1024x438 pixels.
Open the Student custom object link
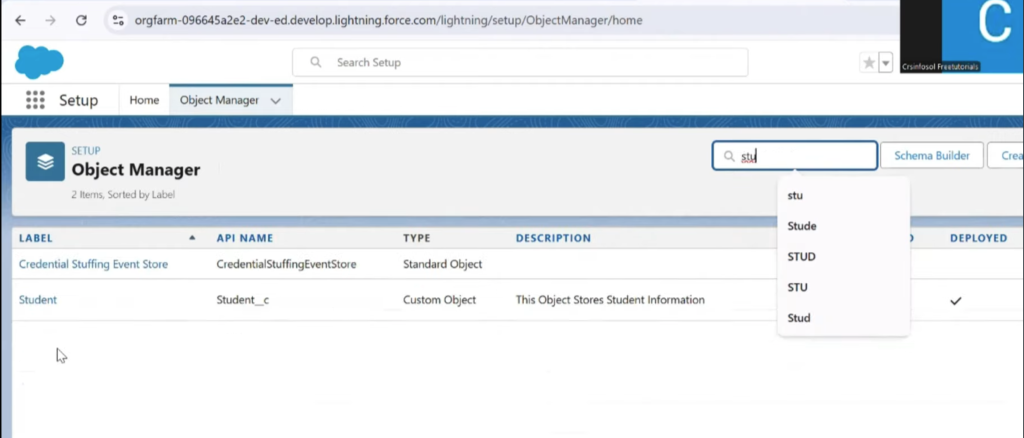pos(38,300)
